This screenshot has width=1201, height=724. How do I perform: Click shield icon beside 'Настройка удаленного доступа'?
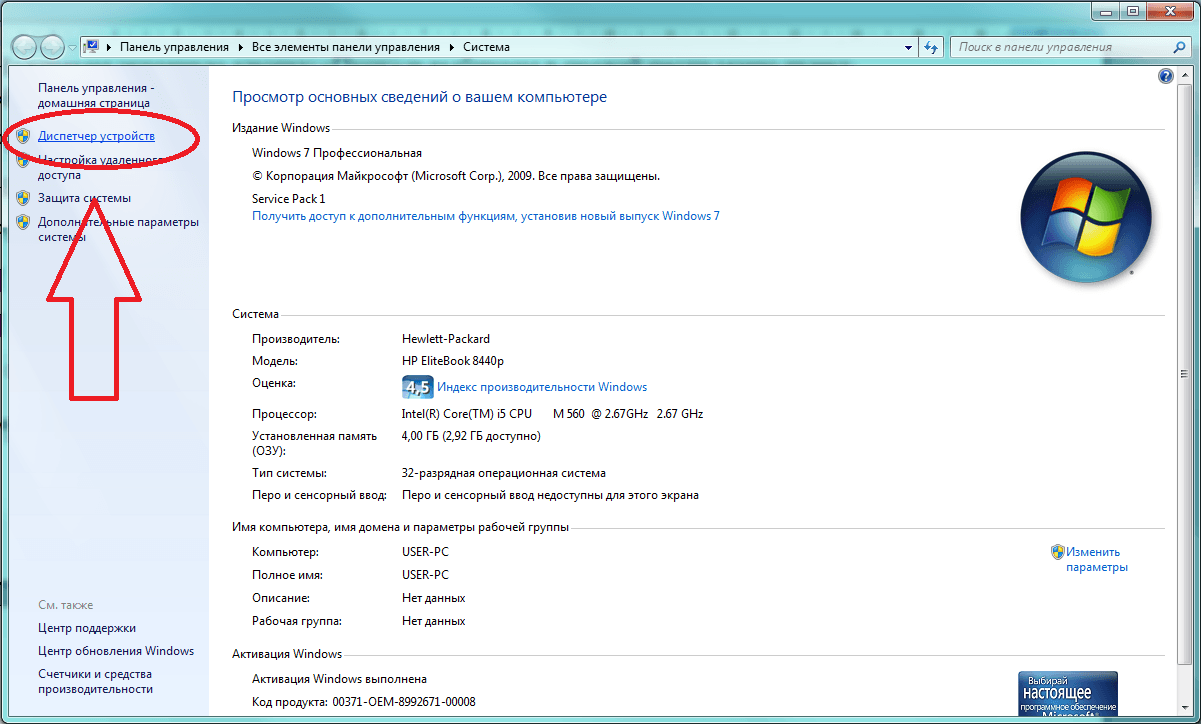coord(24,160)
